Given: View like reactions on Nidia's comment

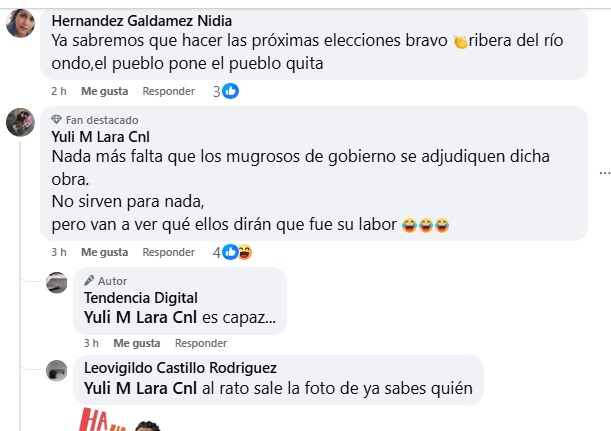Looking at the screenshot, I should point(230,91).
